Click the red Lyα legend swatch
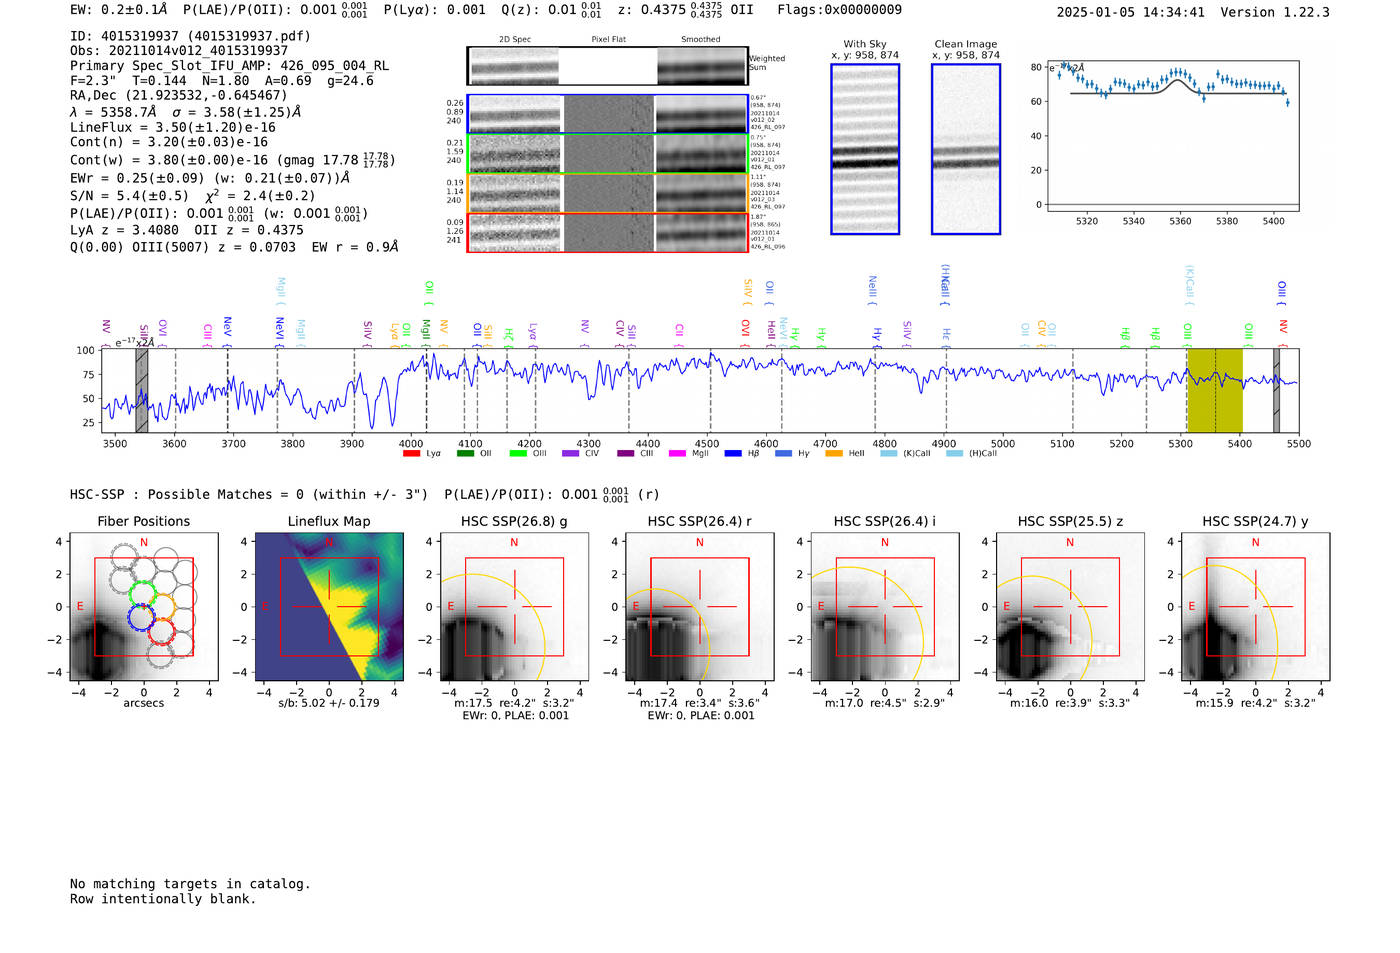1400x953 pixels. point(411,454)
